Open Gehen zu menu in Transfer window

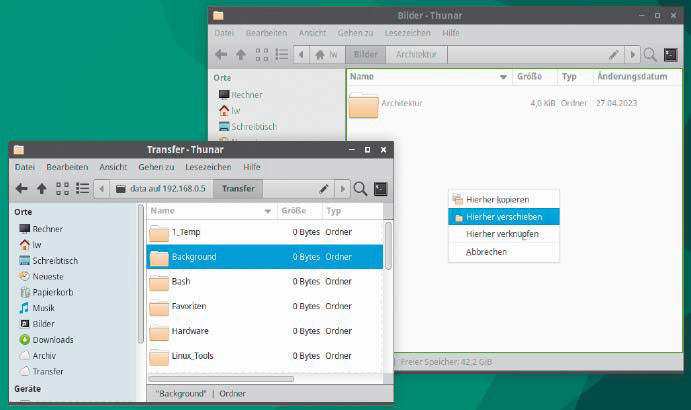pos(156,167)
